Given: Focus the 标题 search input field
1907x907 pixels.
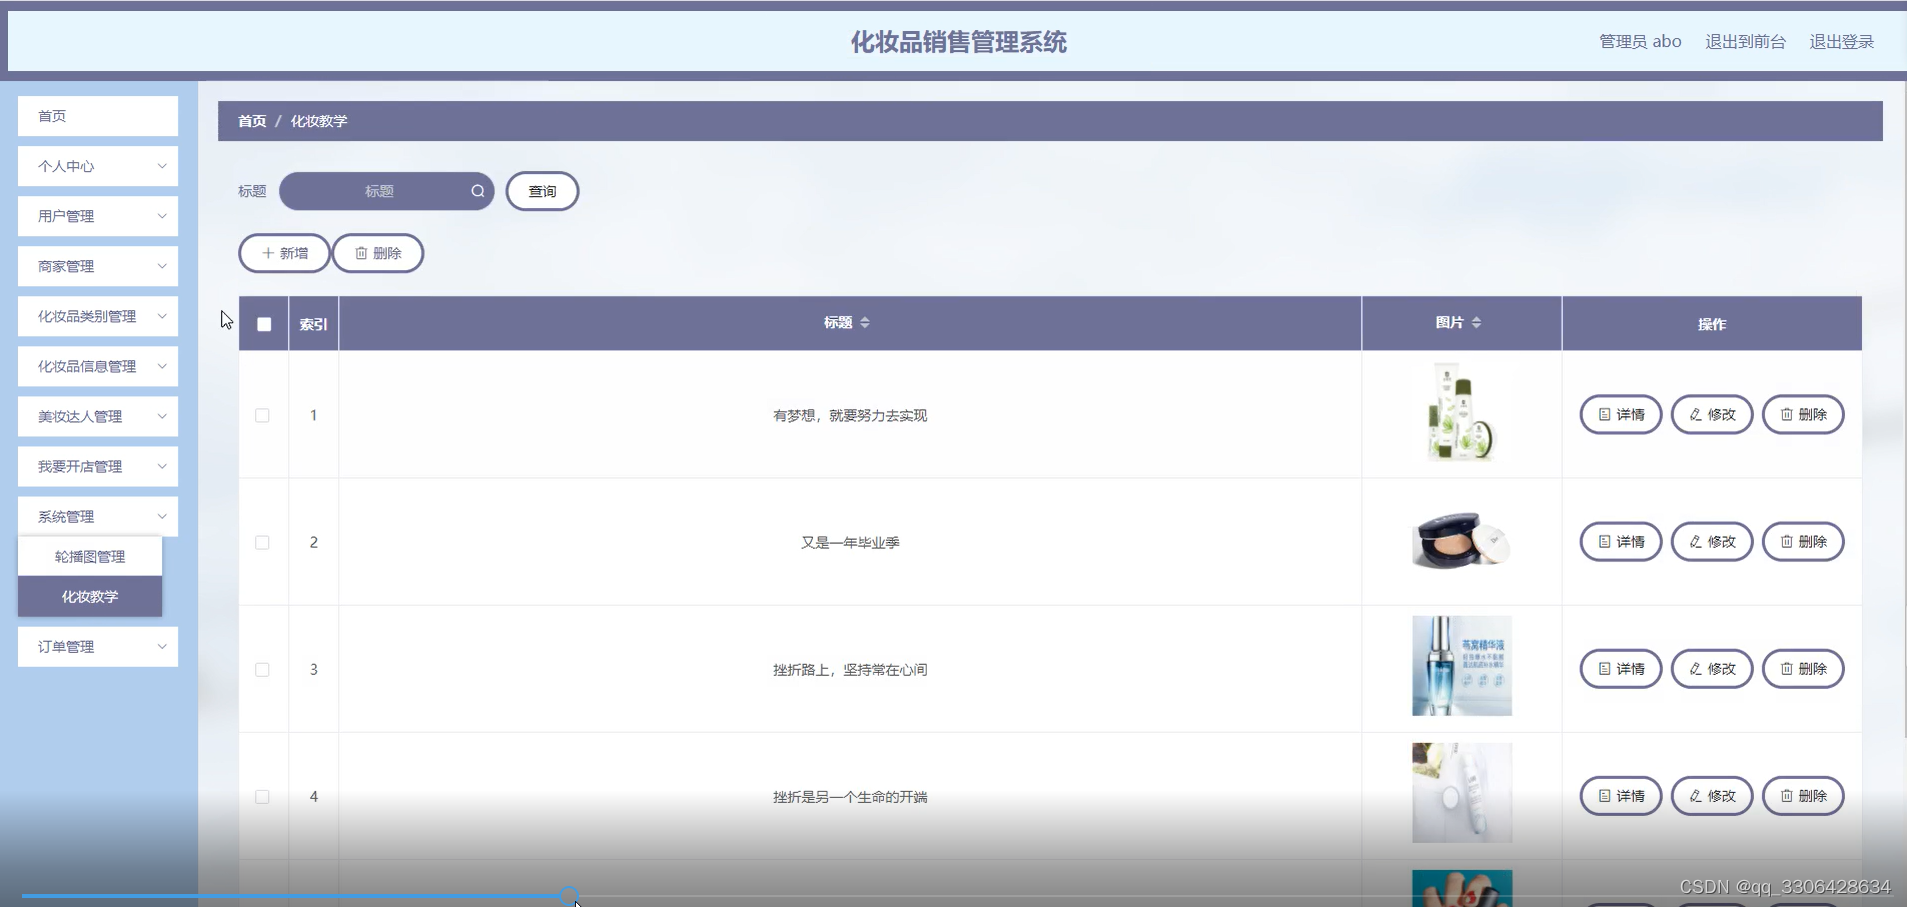Looking at the screenshot, I should point(386,191).
